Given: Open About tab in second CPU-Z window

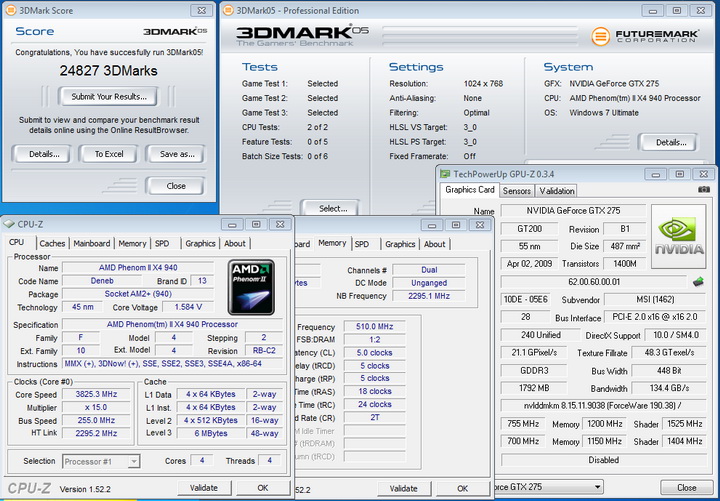Looking at the screenshot, I should coord(434,244).
